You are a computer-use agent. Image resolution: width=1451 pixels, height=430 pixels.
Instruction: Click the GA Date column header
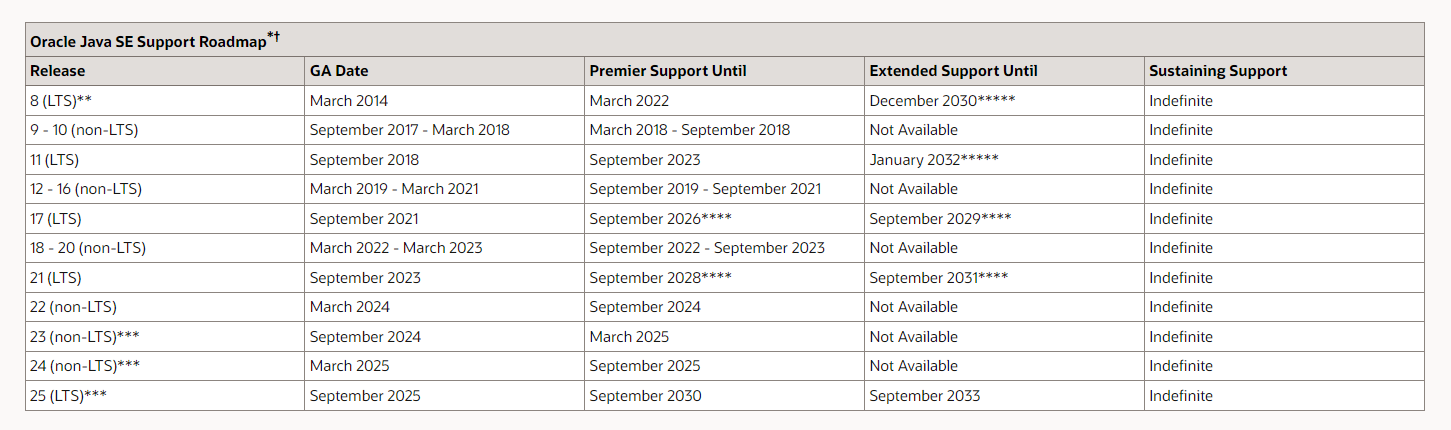coord(339,71)
